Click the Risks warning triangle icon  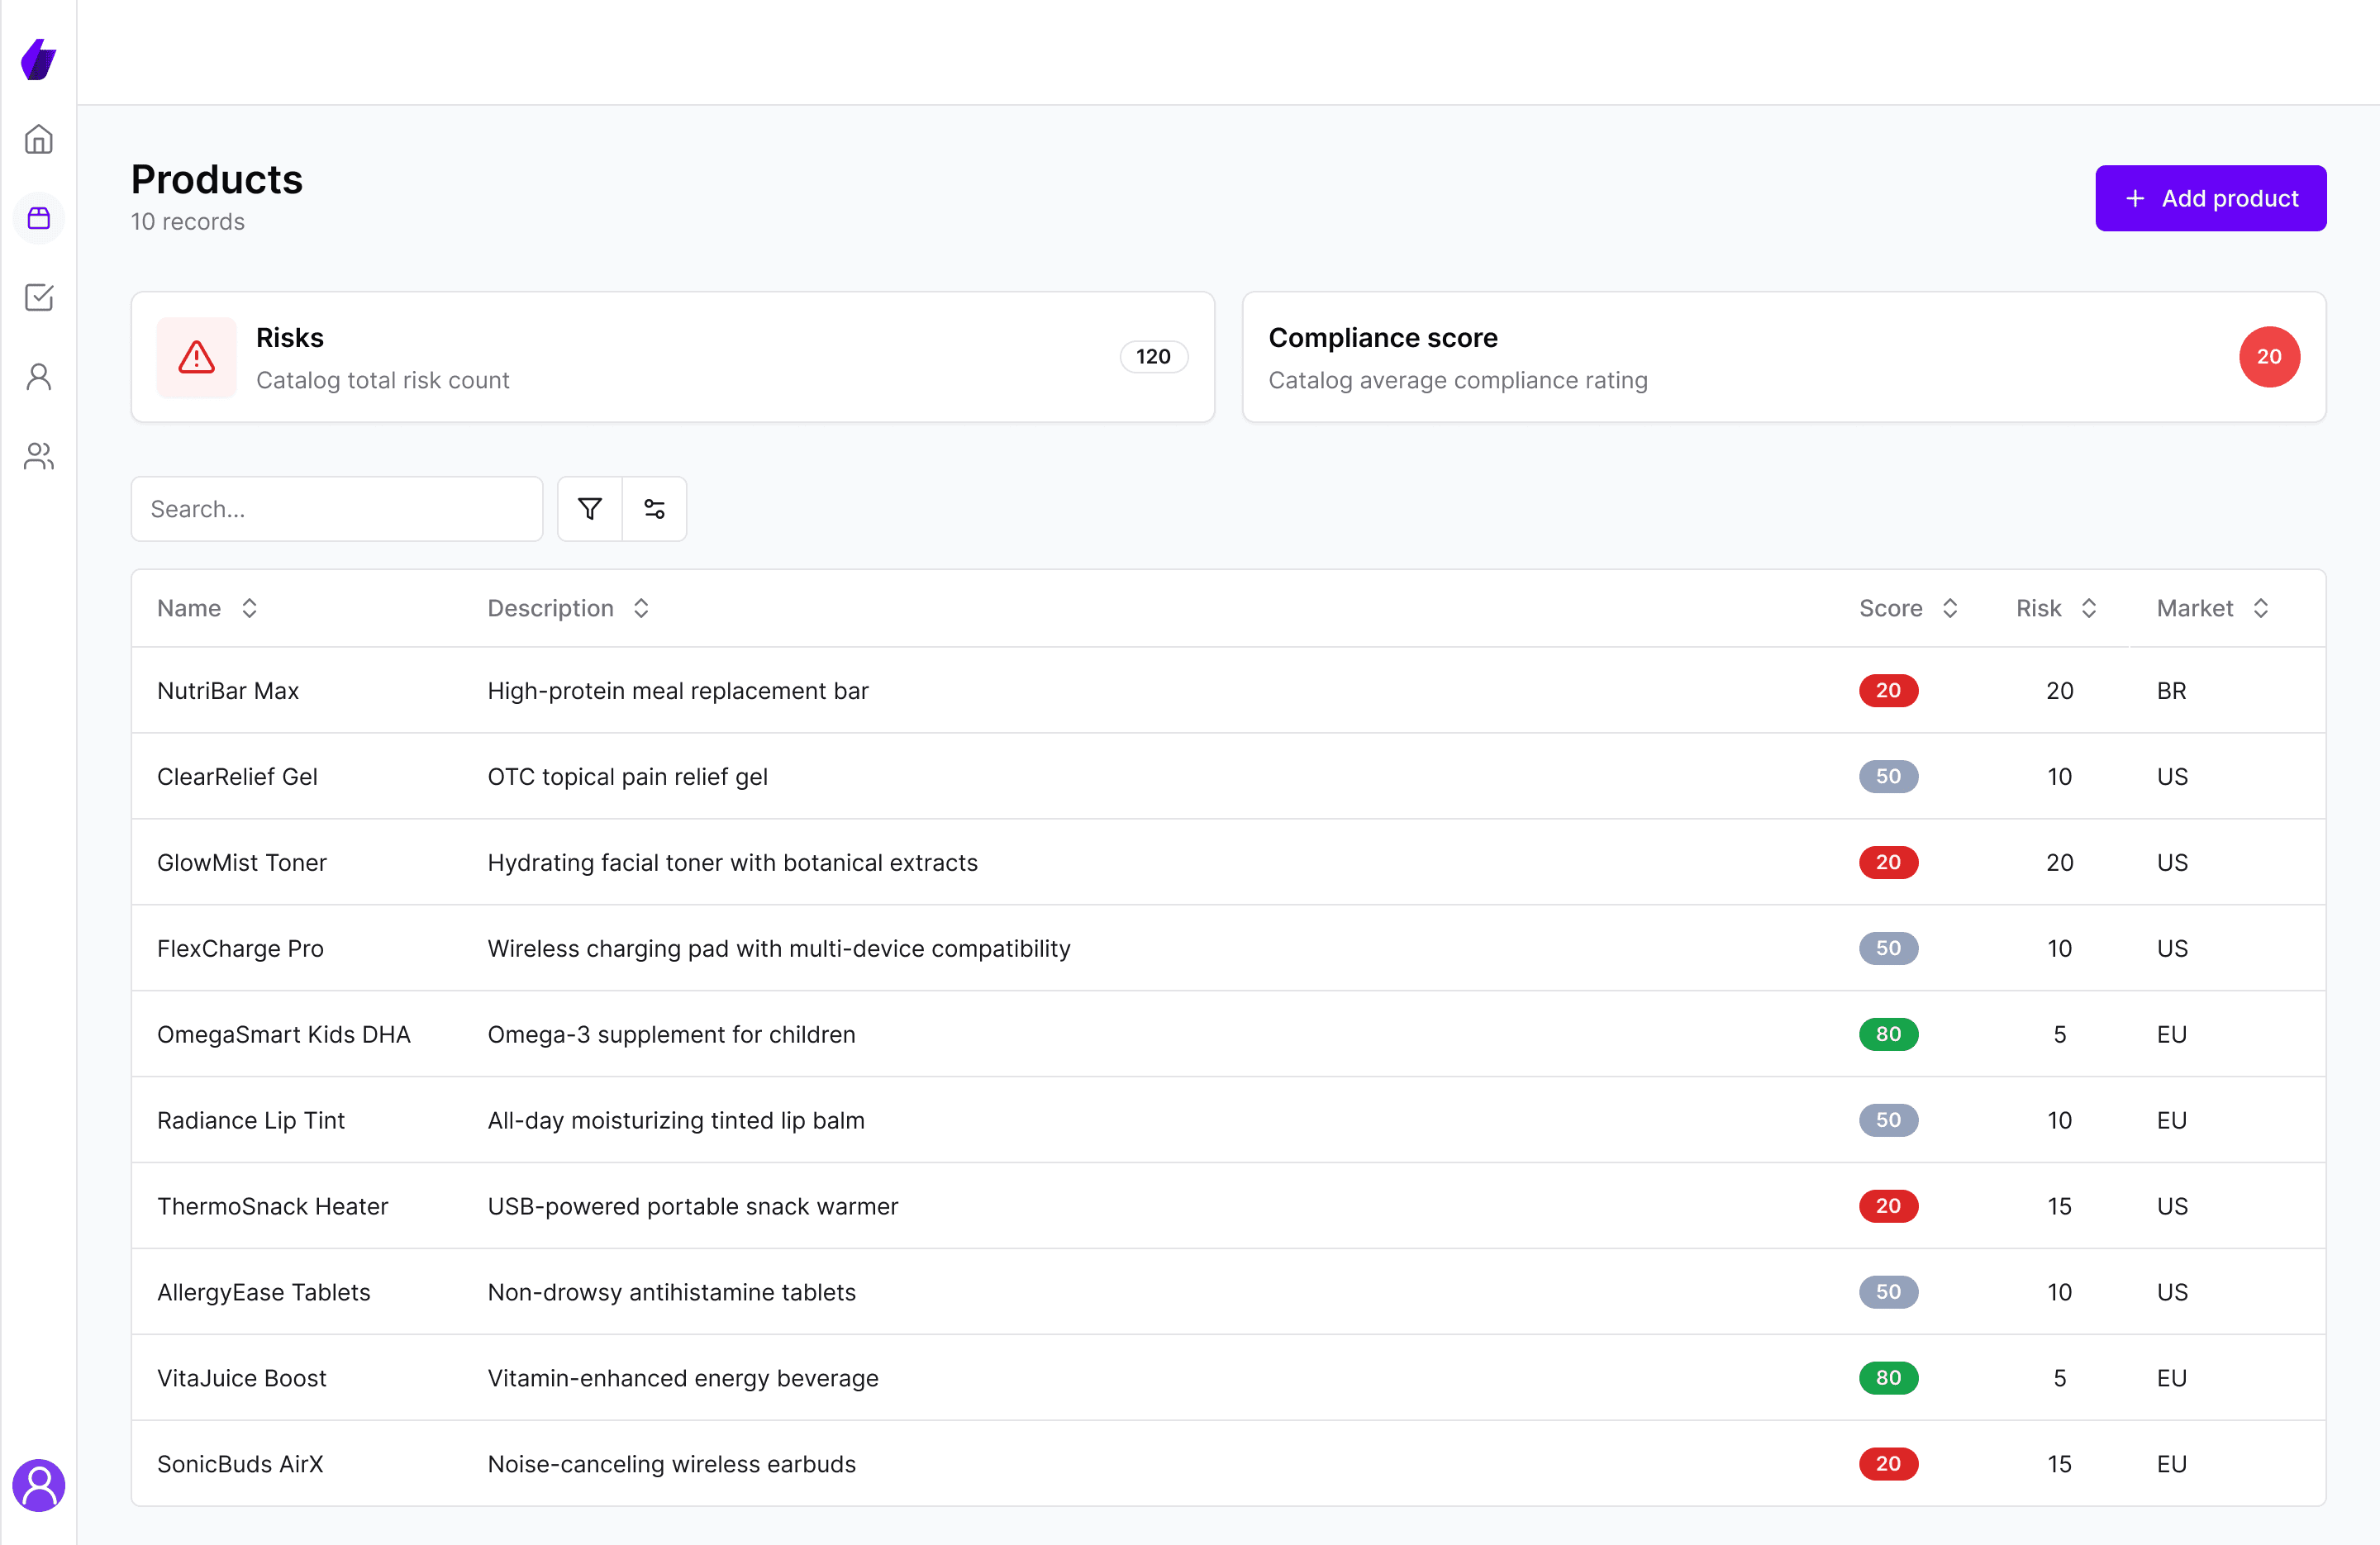coord(196,357)
